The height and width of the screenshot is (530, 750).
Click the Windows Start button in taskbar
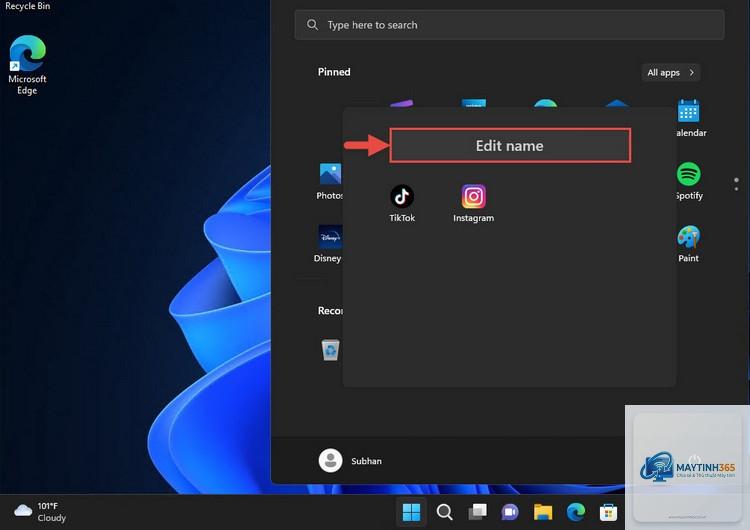[411, 512]
